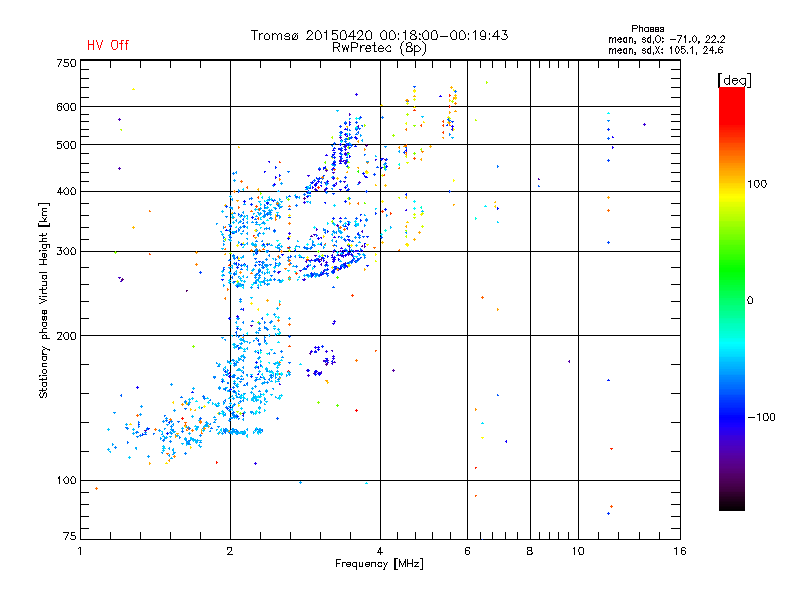Click x-axis tick label '10'
This screenshot has height=600, width=800.
[x=578, y=551]
